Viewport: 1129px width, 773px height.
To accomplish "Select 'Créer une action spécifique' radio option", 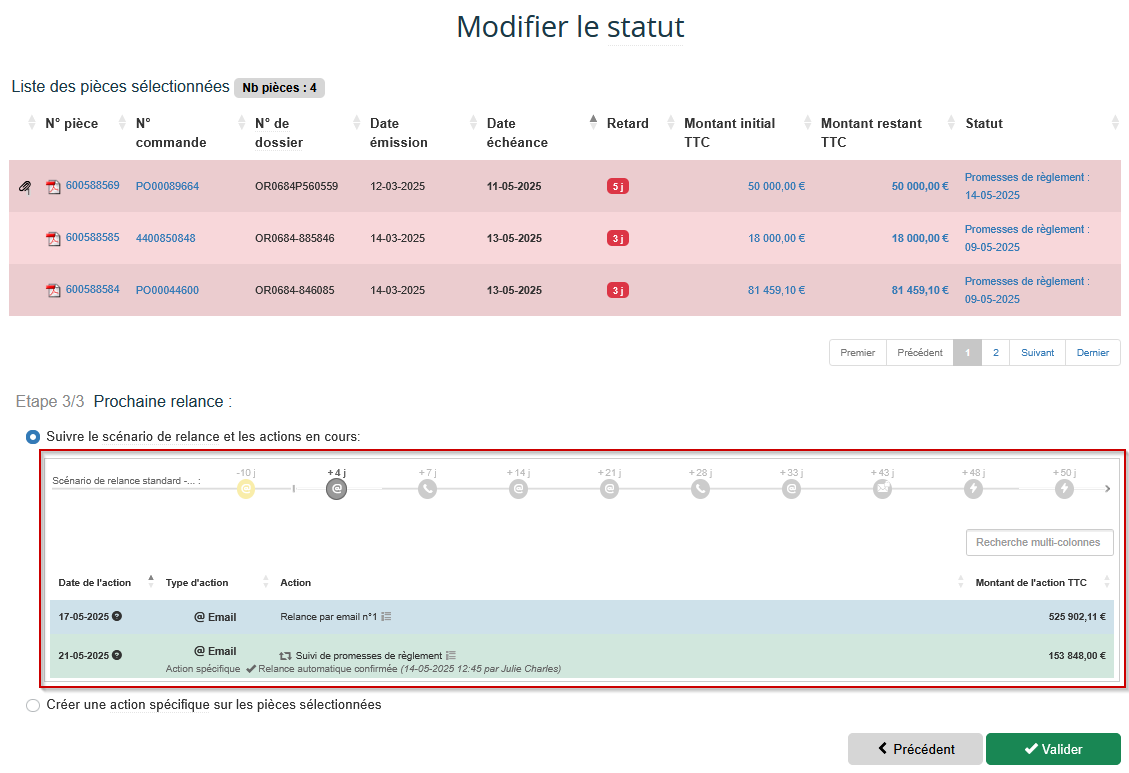I will coord(33,705).
